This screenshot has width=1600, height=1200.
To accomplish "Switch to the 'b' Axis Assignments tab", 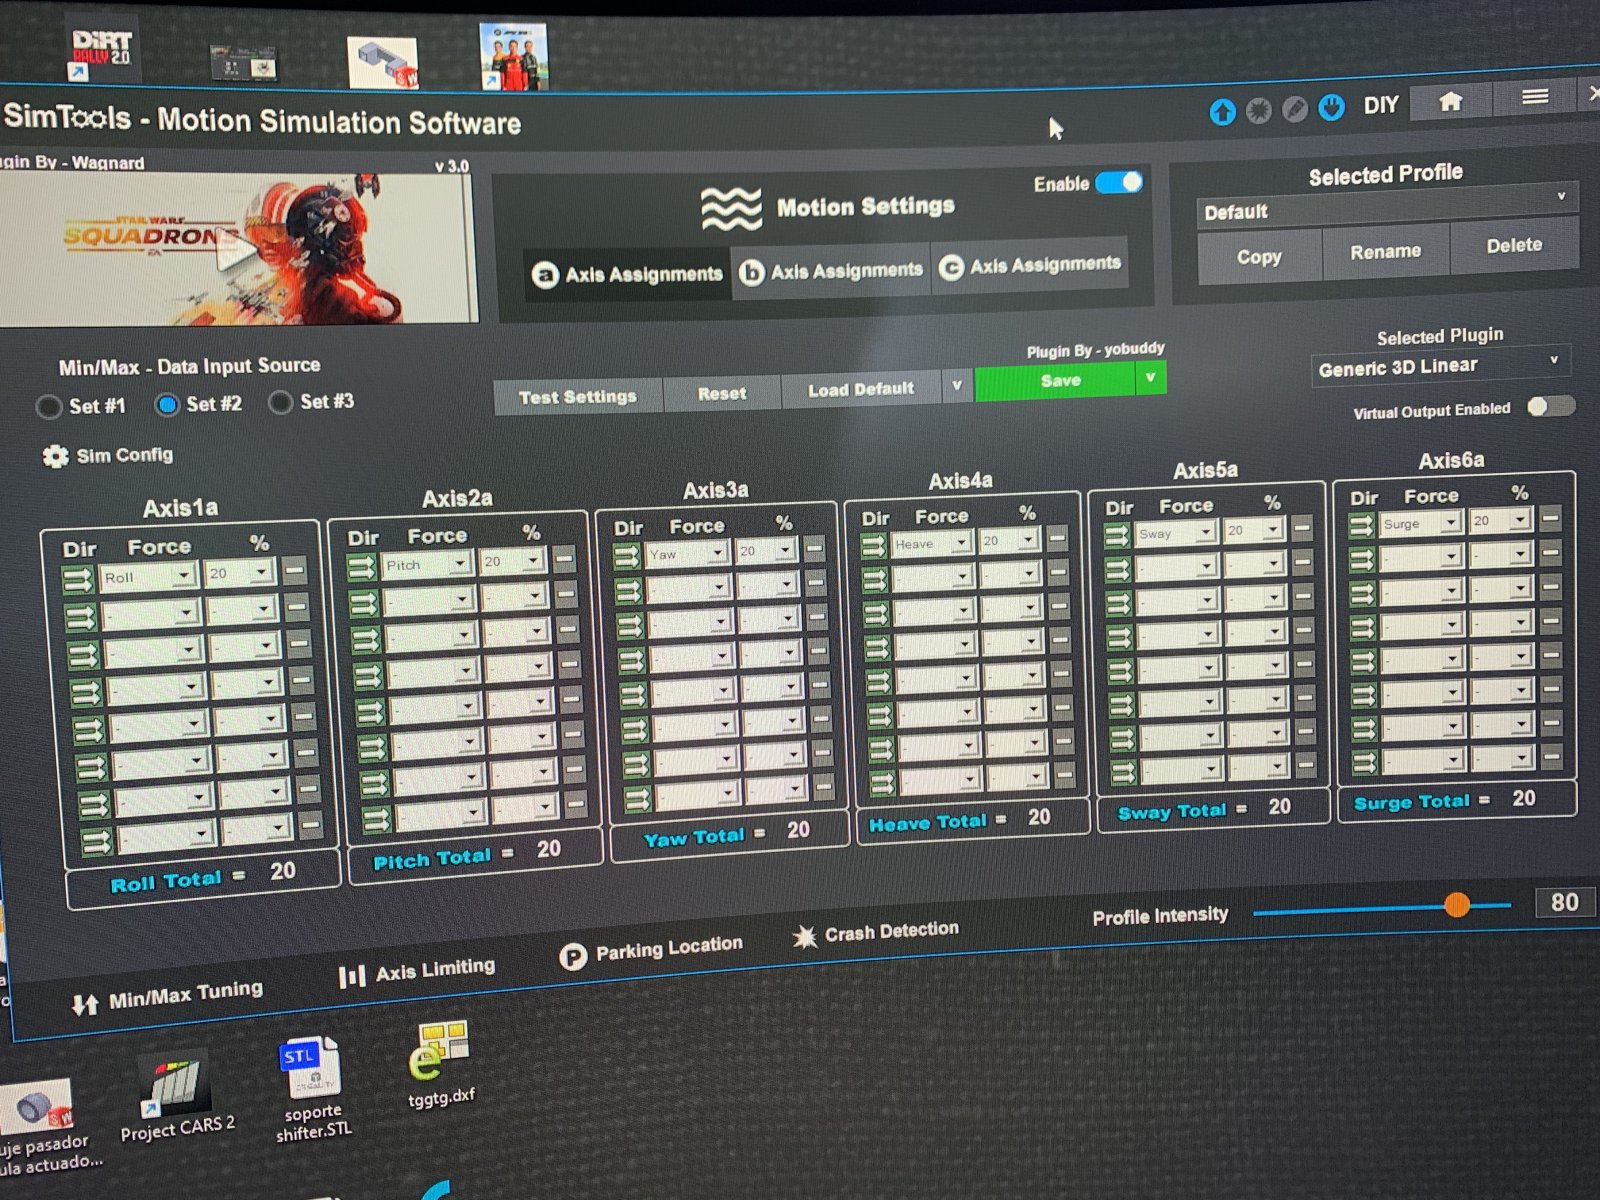I will coord(831,270).
